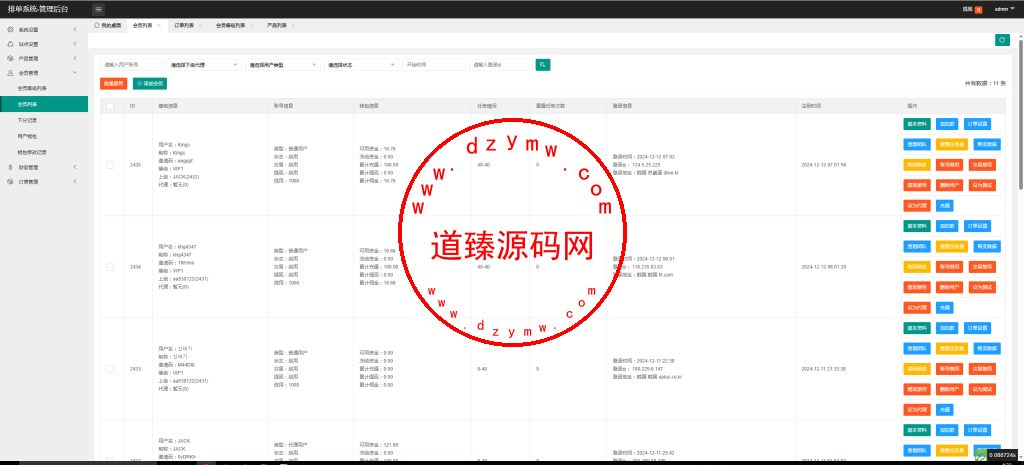Click 密码修改 for member khg4347
This screenshot has width=1024, height=465.
917,266
